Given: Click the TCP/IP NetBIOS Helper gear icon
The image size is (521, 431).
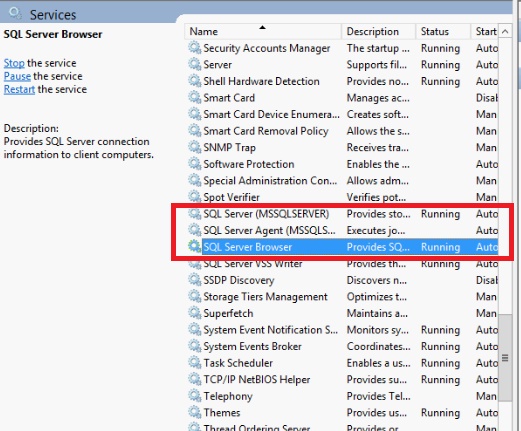Looking at the screenshot, I should [195, 379].
